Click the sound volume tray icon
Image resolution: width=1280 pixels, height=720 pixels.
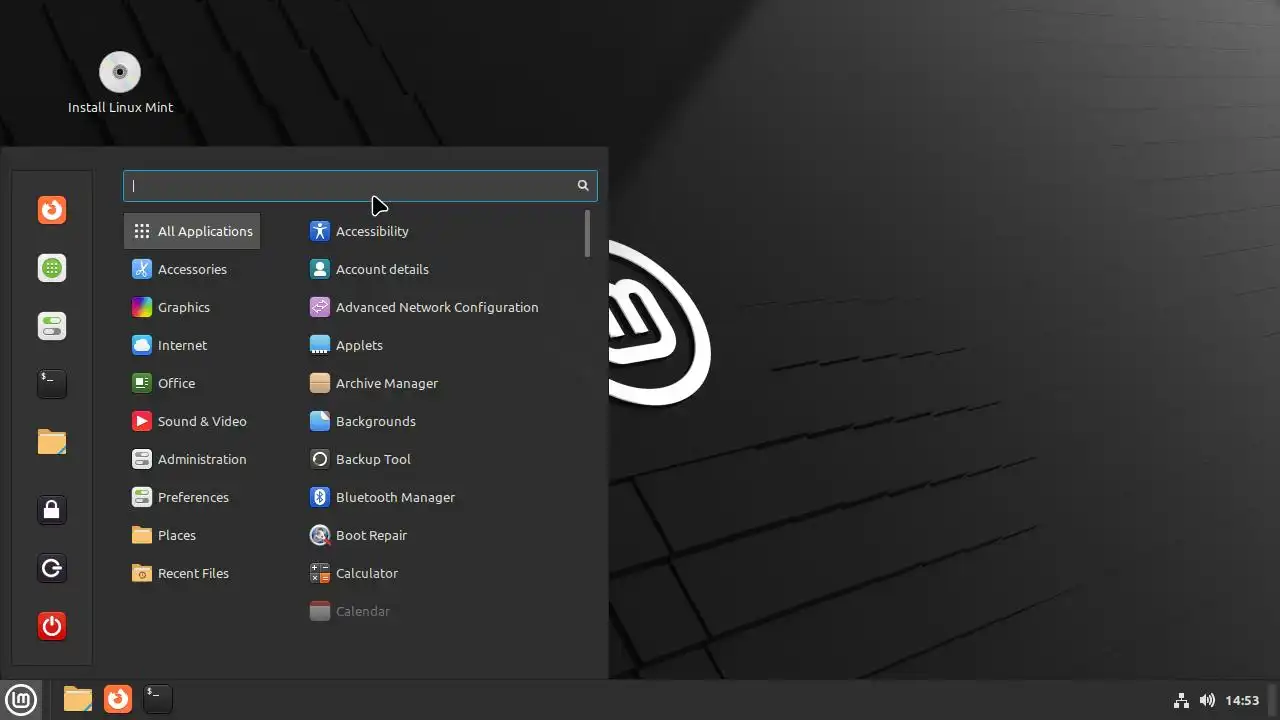[x=1207, y=700]
